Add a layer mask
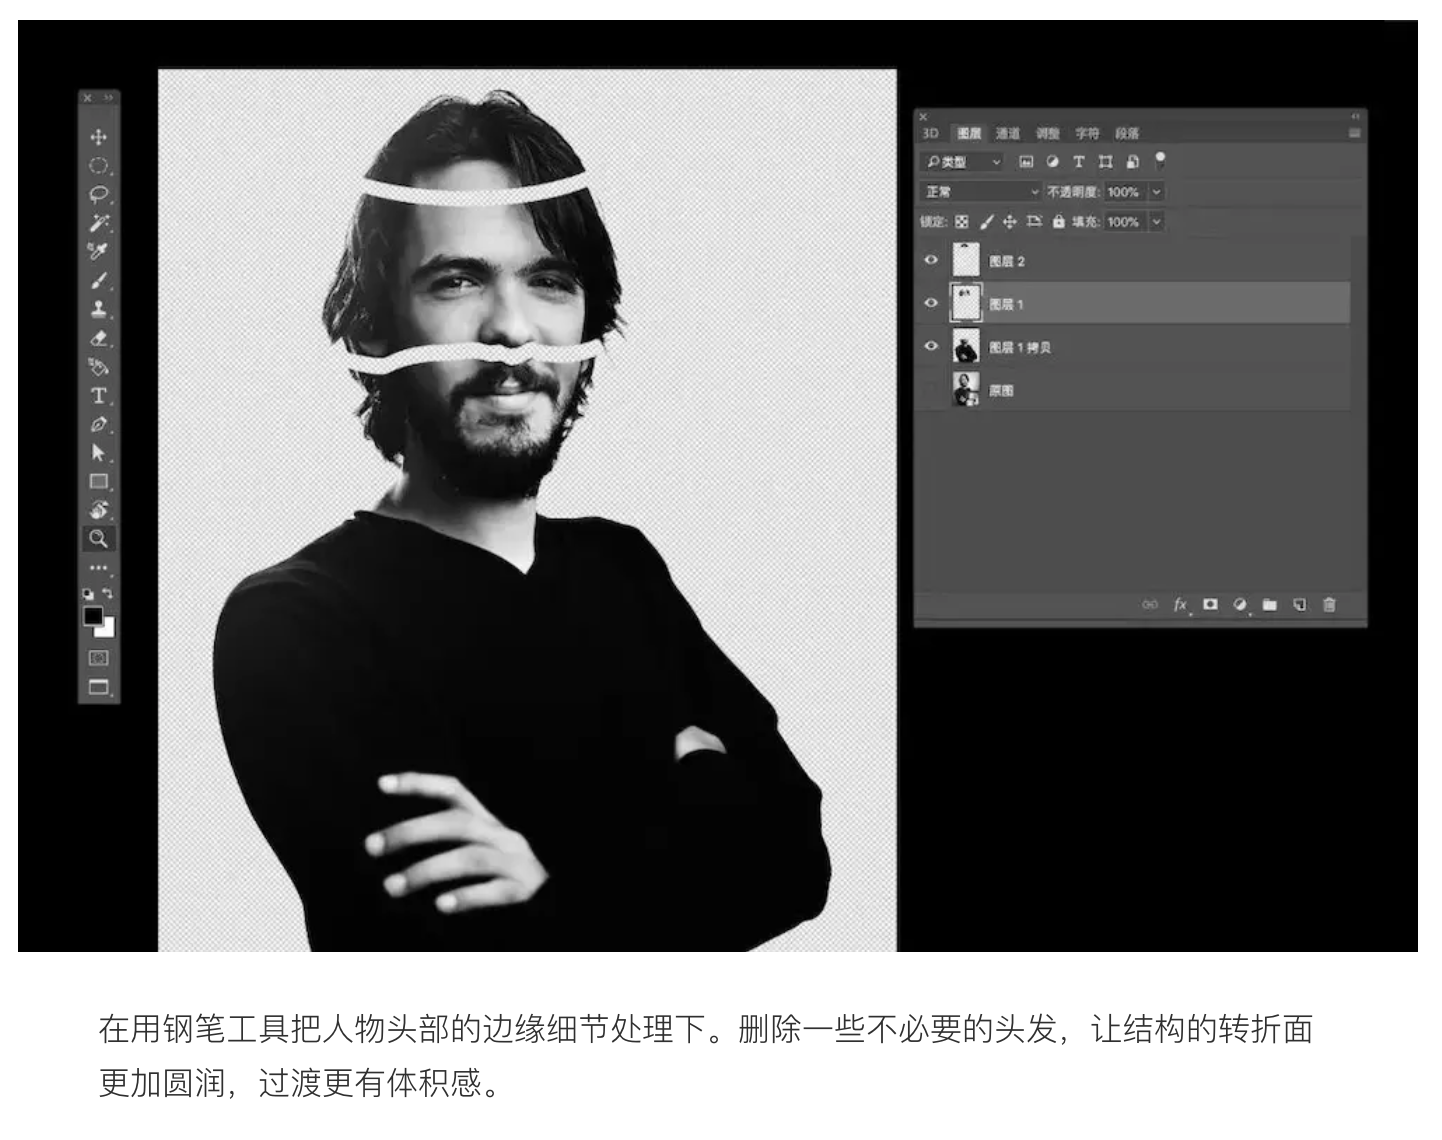 (1210, 605)
